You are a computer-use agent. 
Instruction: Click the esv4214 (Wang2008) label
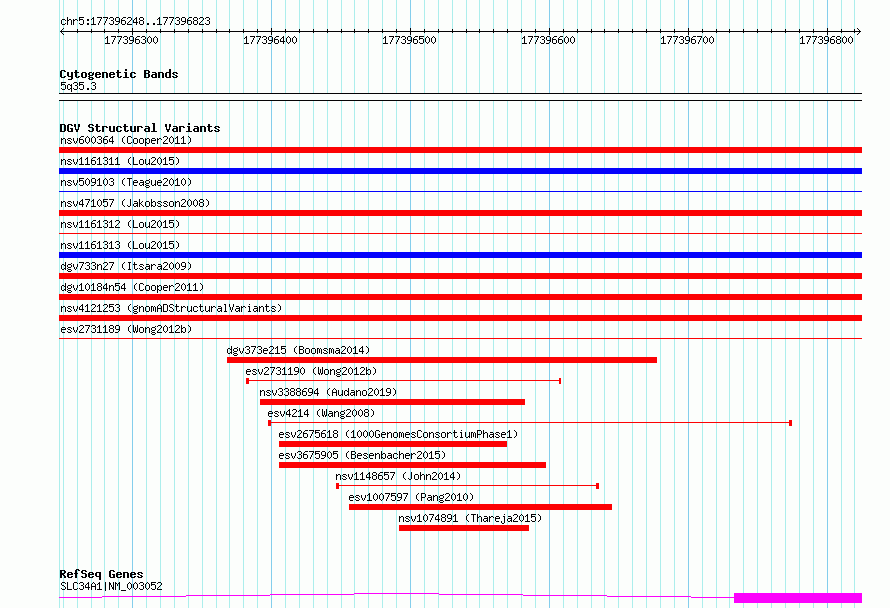coord(321,413)
